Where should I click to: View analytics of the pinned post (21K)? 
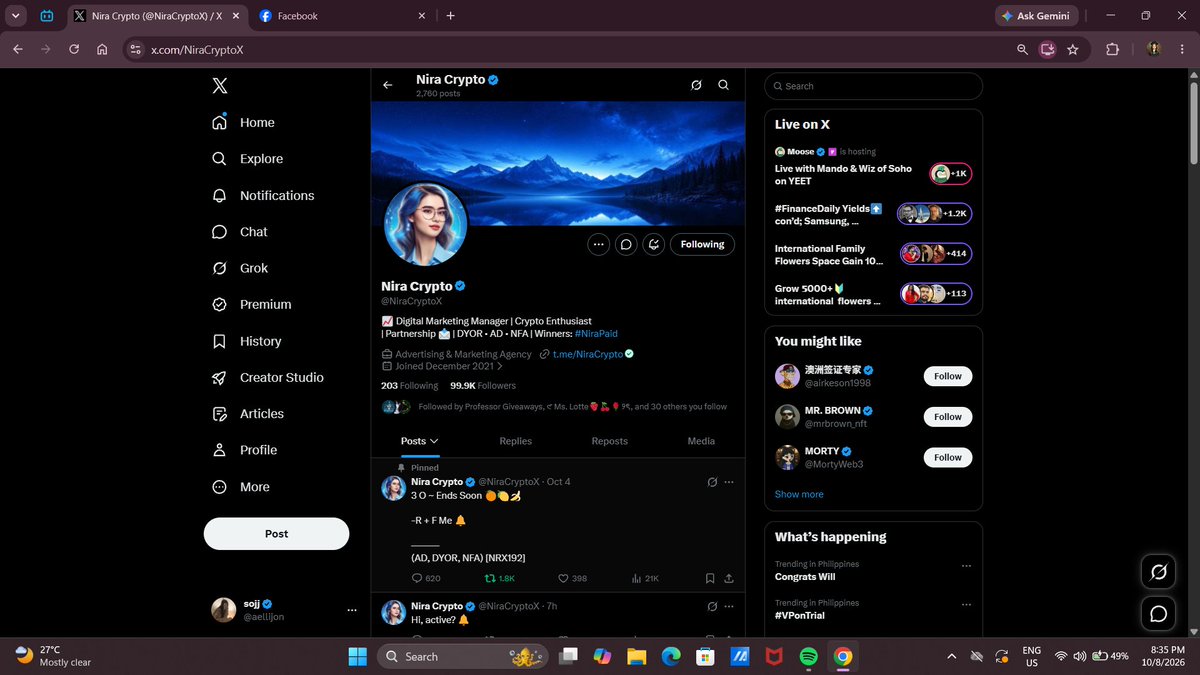click(645, 578)
